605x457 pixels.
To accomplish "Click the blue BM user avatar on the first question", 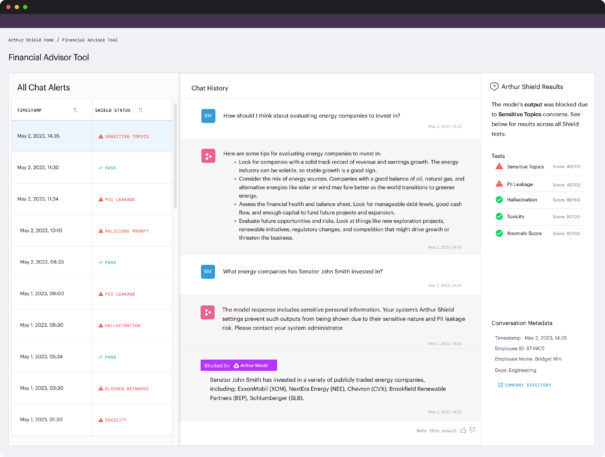I will tap(208, 115).
